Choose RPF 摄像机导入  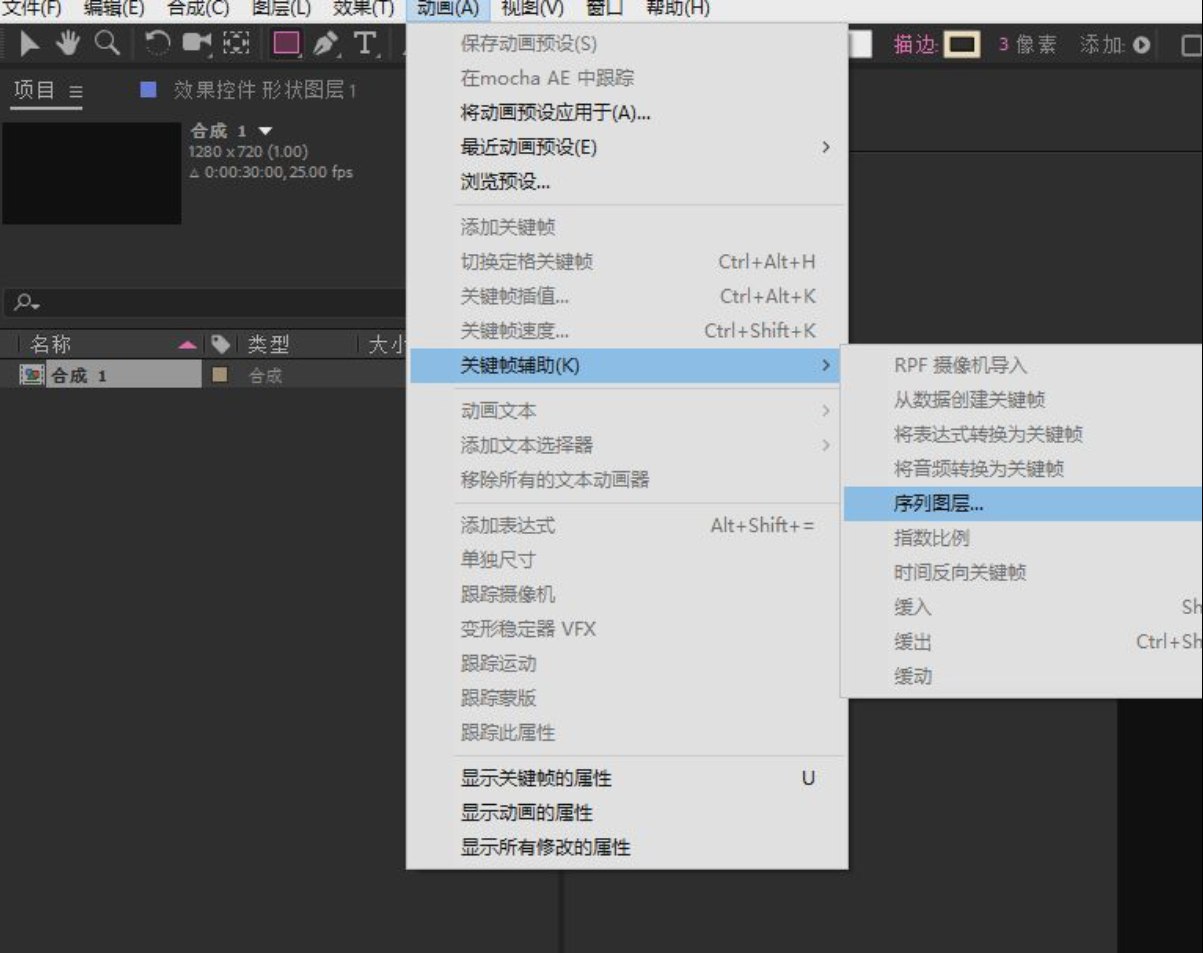pos(1023,366)
